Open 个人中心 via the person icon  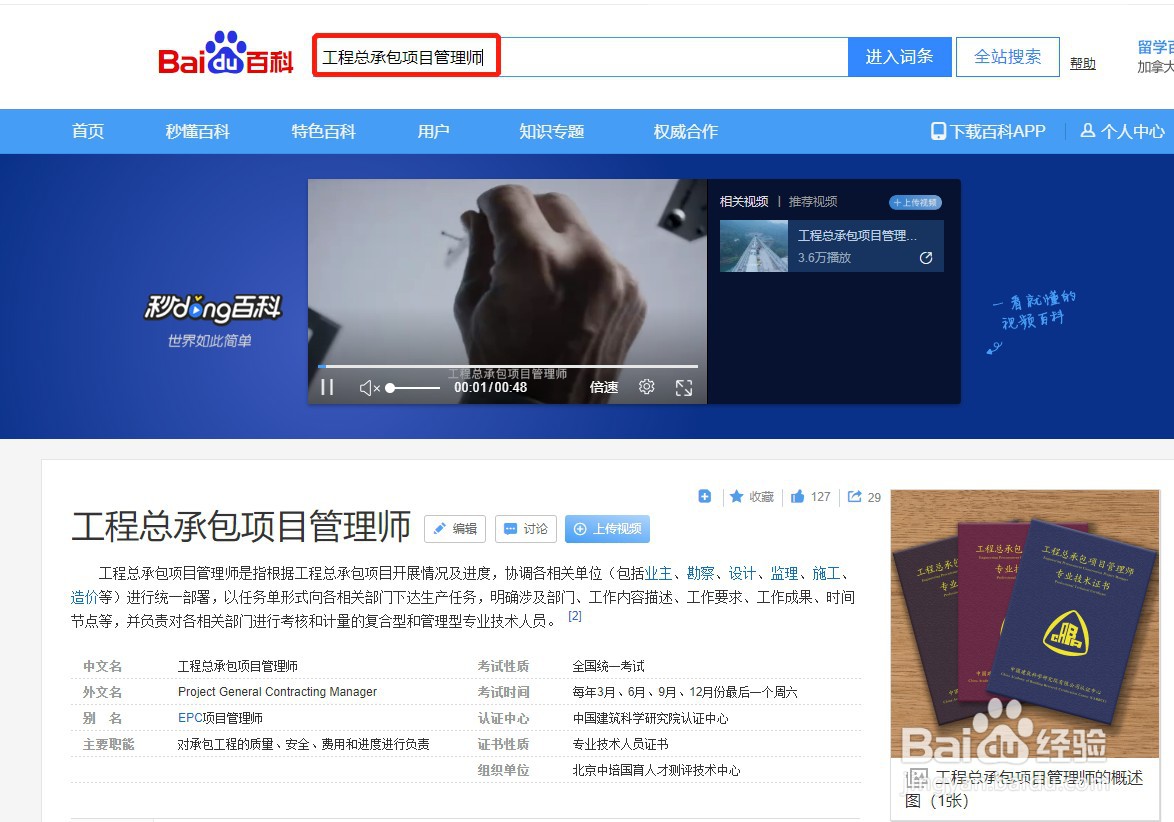[x=1086, y=131]
